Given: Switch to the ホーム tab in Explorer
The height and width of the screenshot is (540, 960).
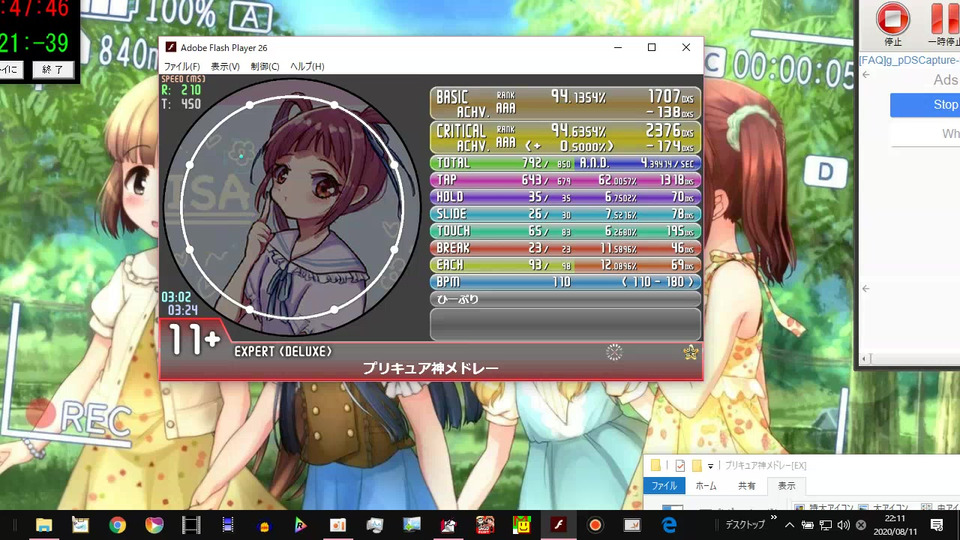Looking at the screenshot, I should [x=706, y=486].
